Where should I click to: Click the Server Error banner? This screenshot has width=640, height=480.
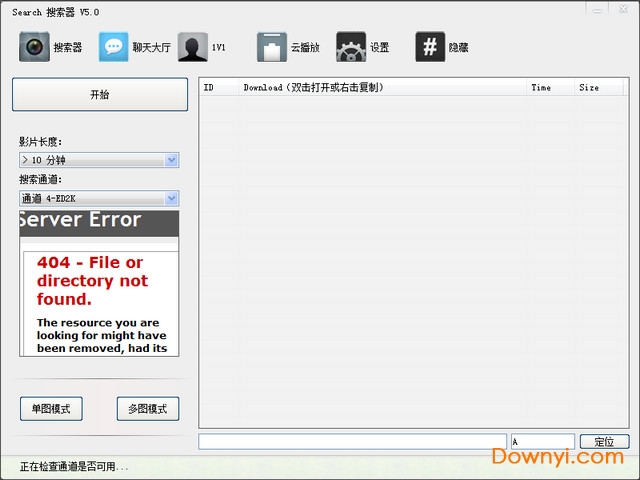99,223
